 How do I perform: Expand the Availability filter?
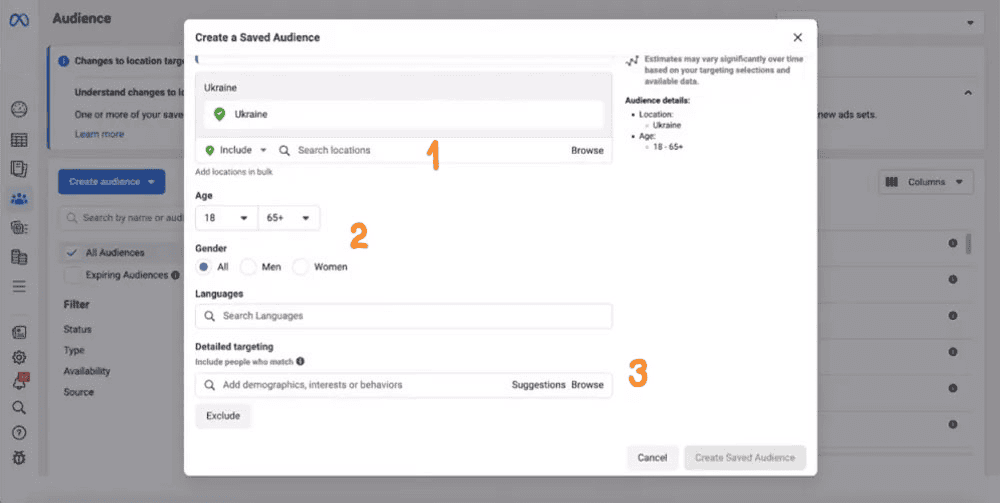(87, 371)
